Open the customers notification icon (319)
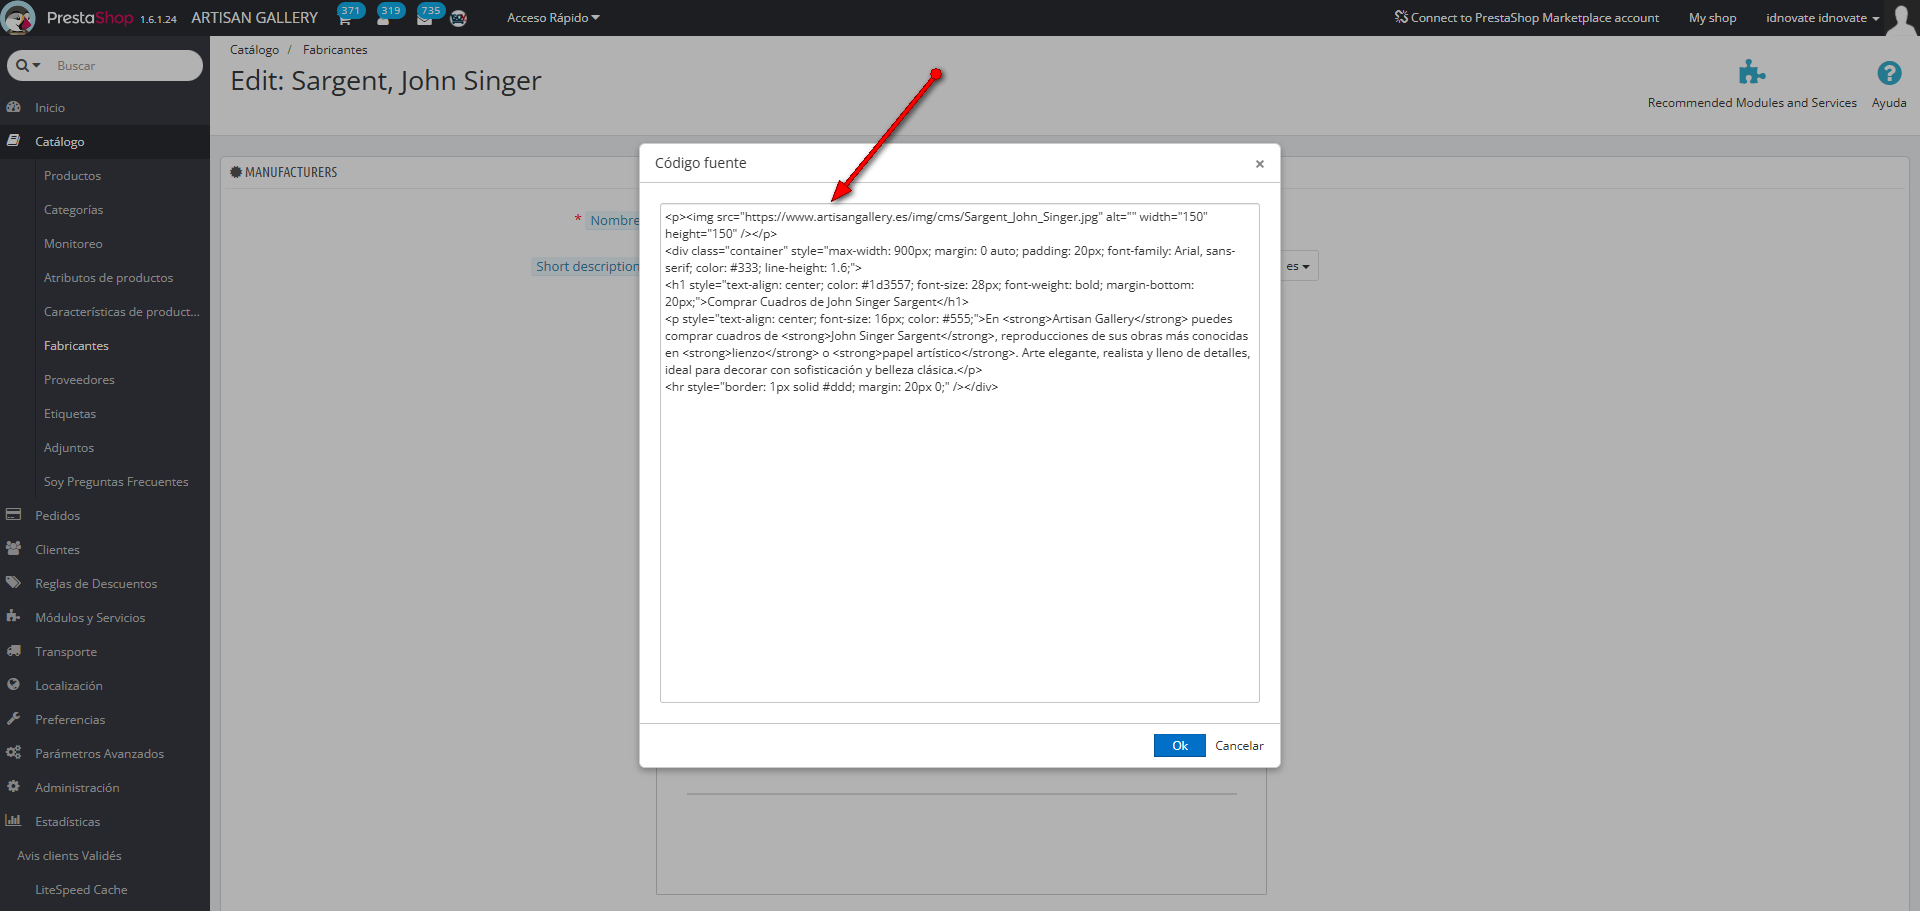The width and height of the screenshot is (1920, 911). (x=389, y=16)
